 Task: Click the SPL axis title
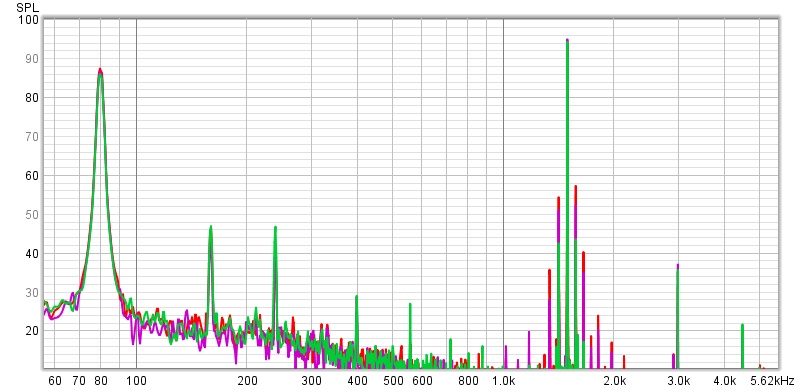click(27, 7)
